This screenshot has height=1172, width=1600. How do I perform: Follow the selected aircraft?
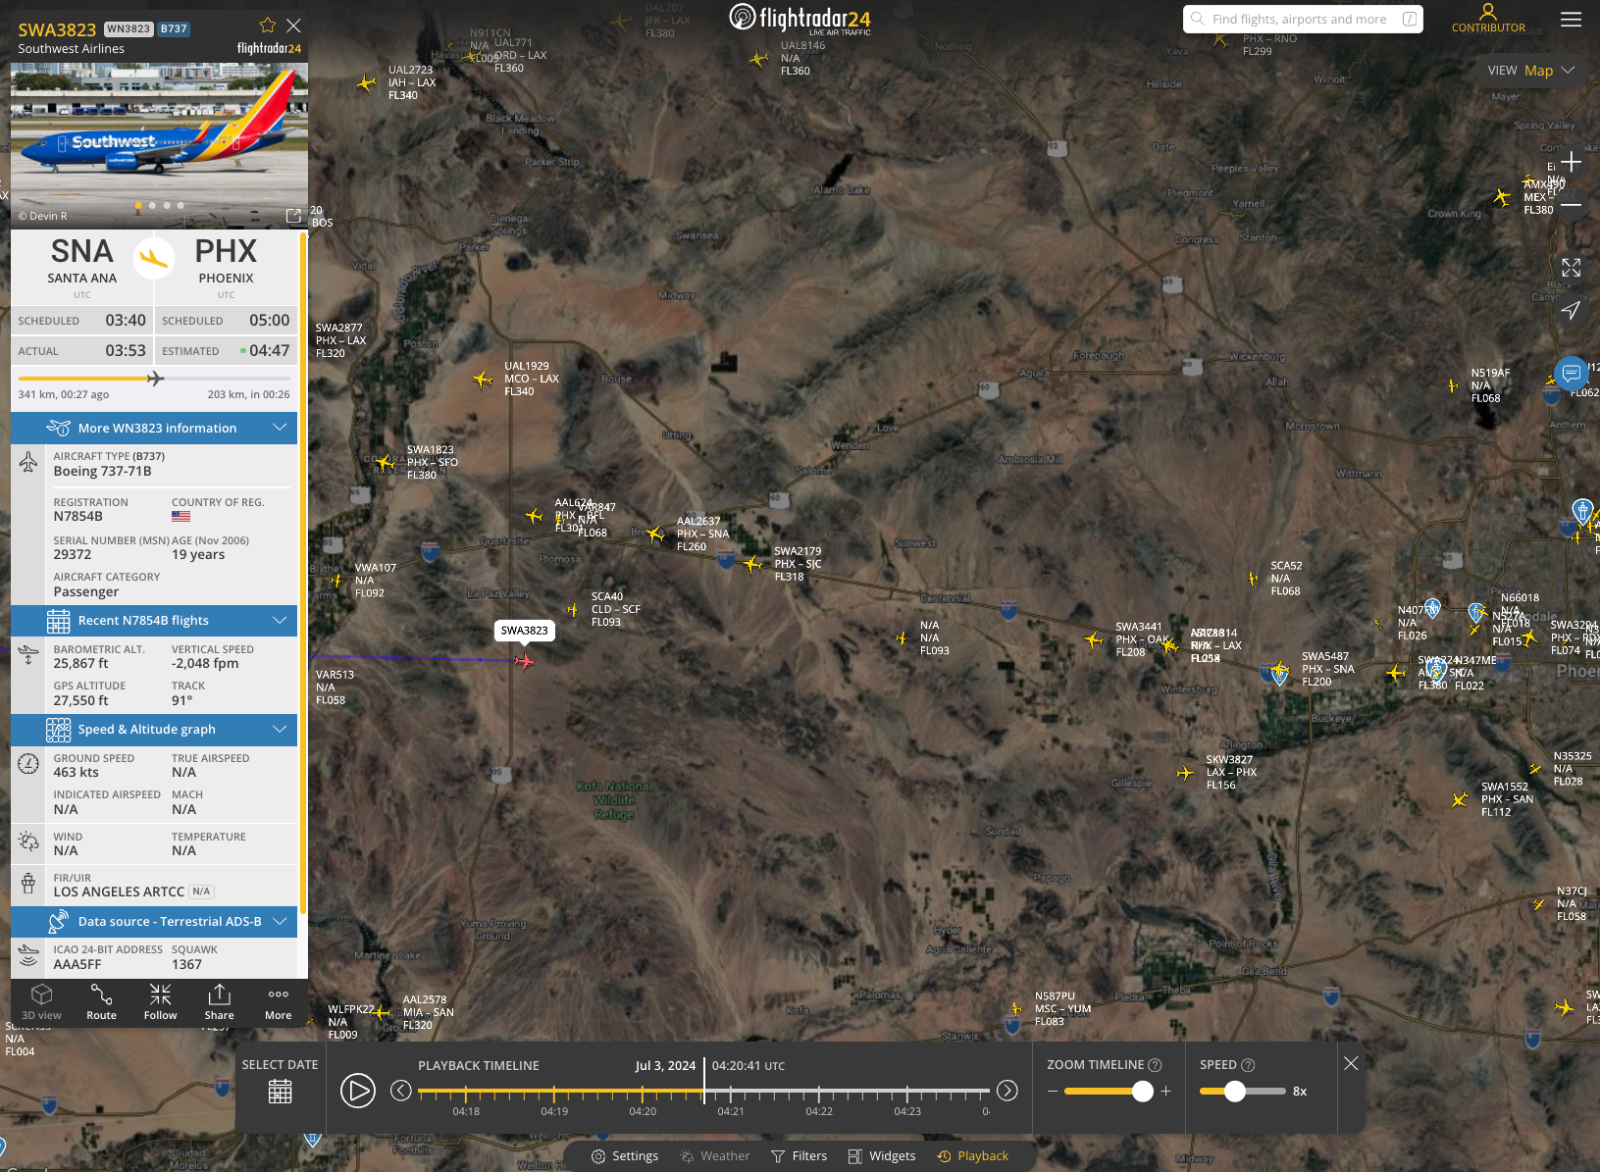(160, 1002)
